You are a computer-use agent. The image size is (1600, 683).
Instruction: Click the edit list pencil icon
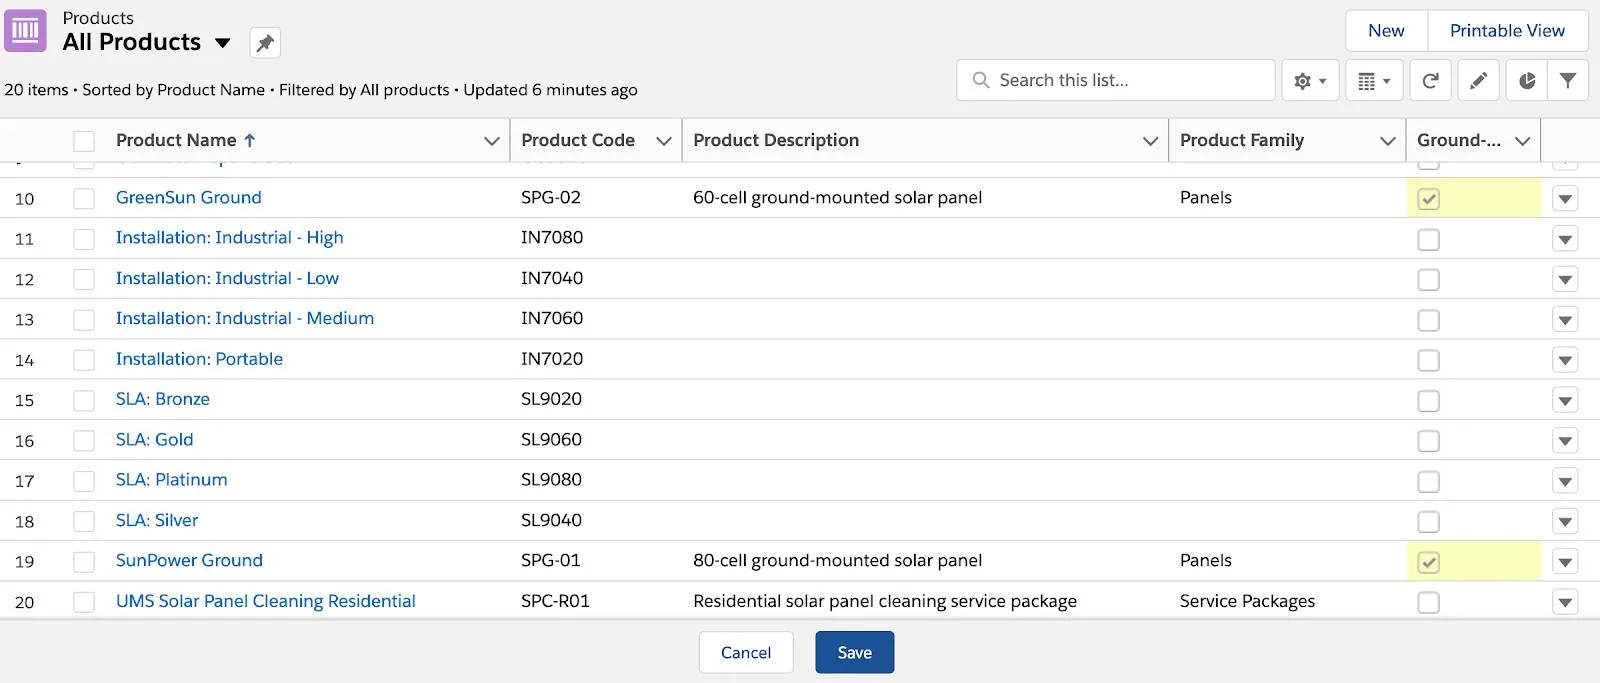1478,81
